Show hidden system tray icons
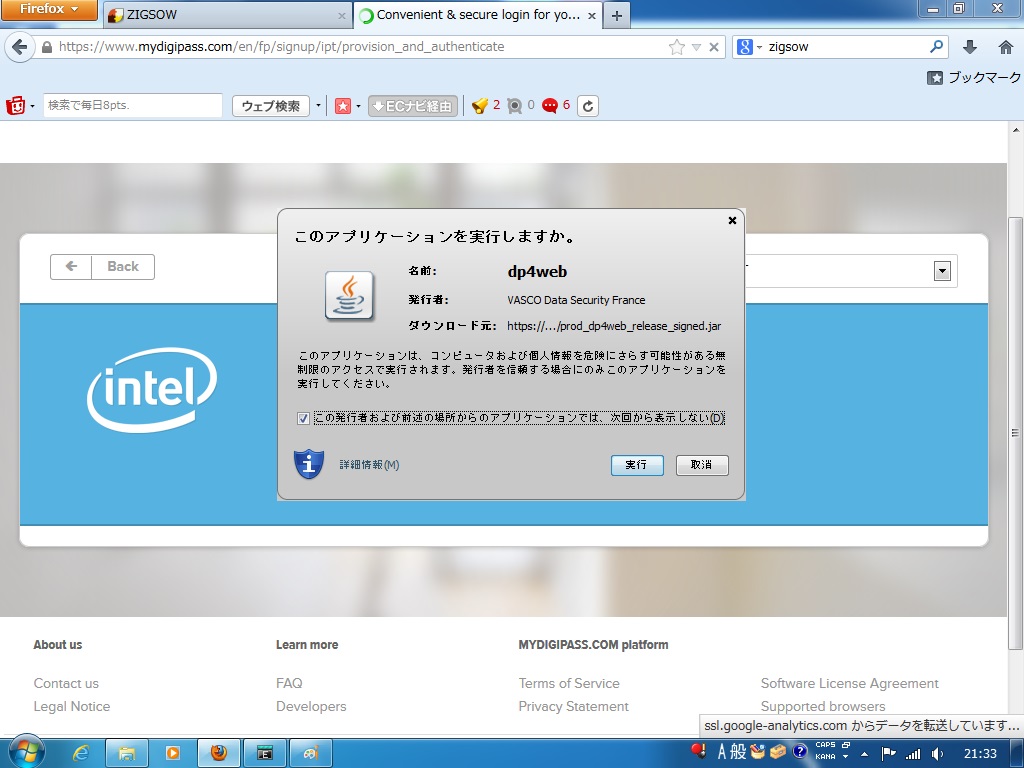The image size is (1024, 768). click(x=864, y=754)
